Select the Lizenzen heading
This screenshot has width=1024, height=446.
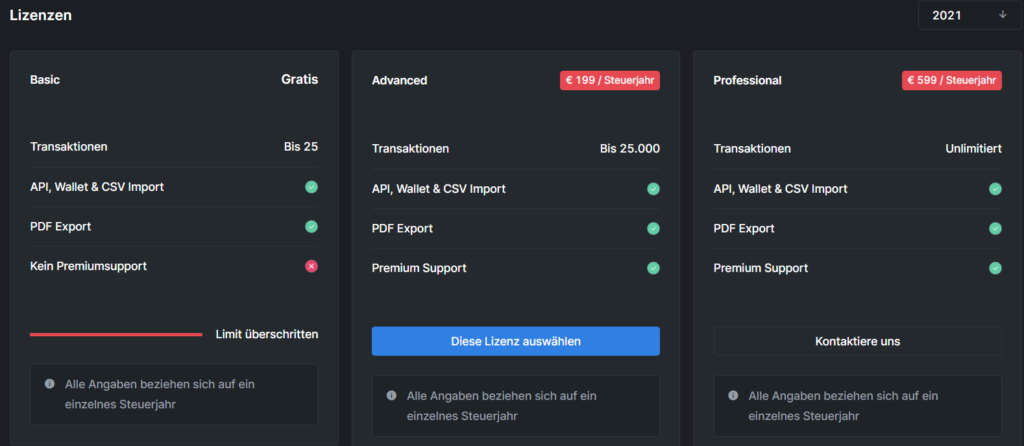click(40, 15)
